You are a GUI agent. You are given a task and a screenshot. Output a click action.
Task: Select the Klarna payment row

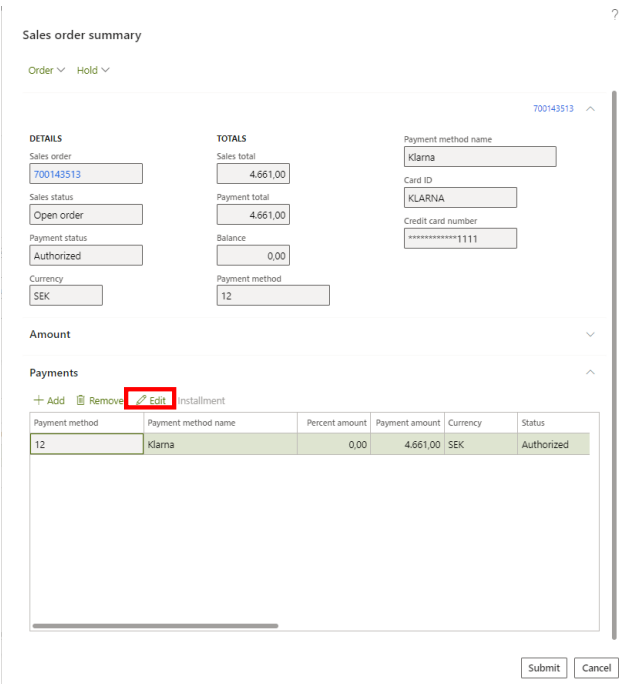pyautogui.click(x=220, y=445)
